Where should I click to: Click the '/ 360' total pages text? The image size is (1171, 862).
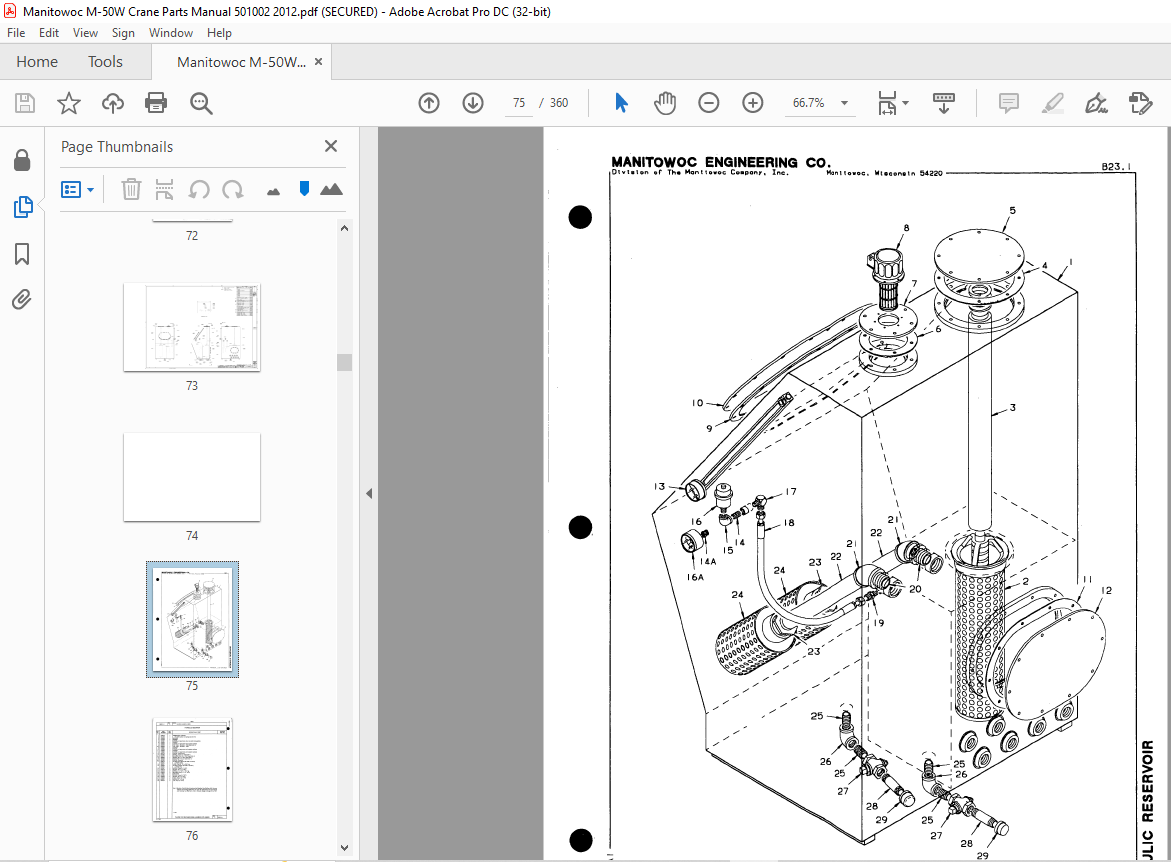[553, 103]
